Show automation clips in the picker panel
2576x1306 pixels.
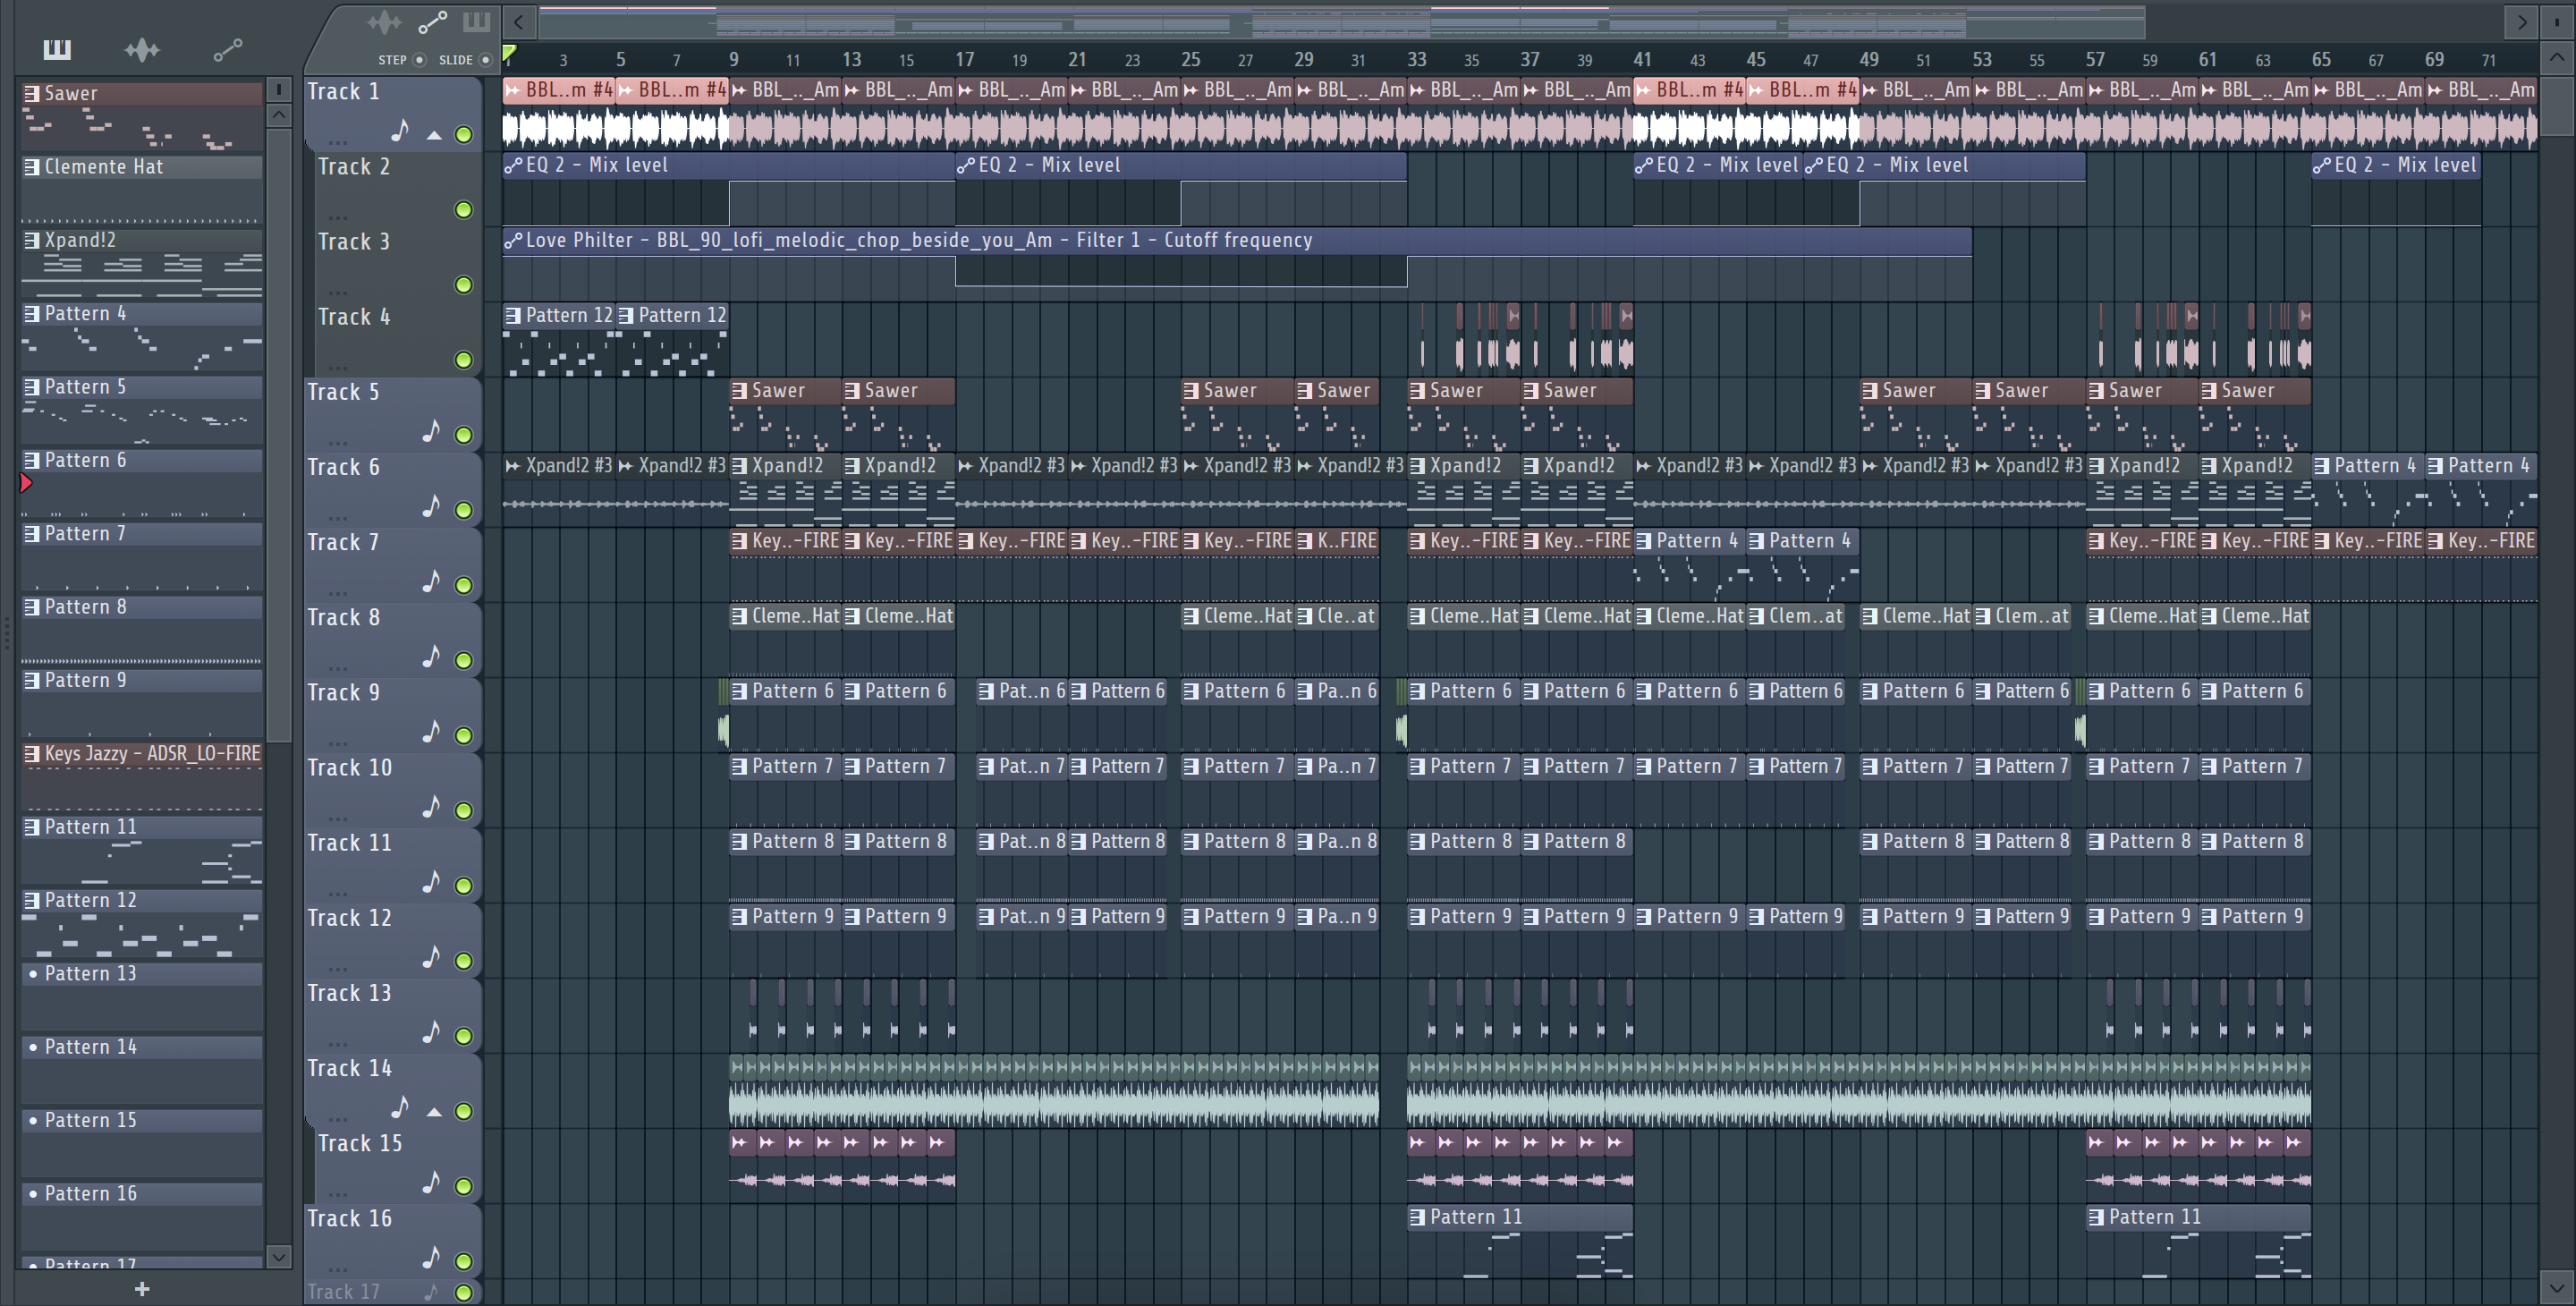tap(228, 49)
